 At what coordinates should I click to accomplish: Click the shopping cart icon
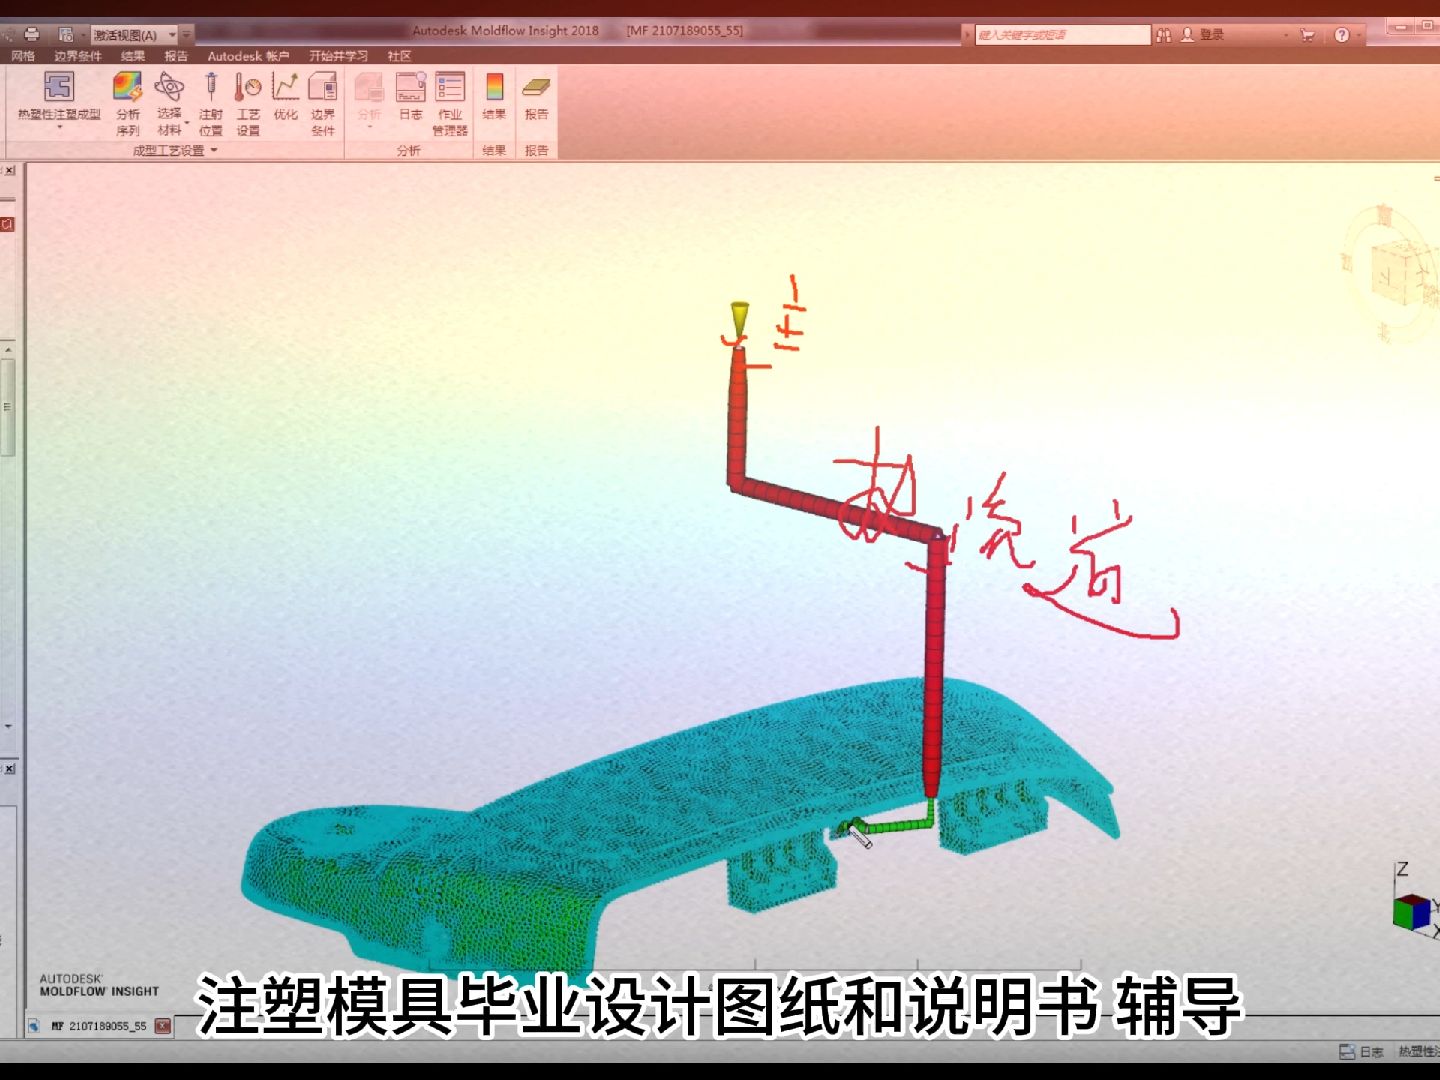(x=1307, y=35)
